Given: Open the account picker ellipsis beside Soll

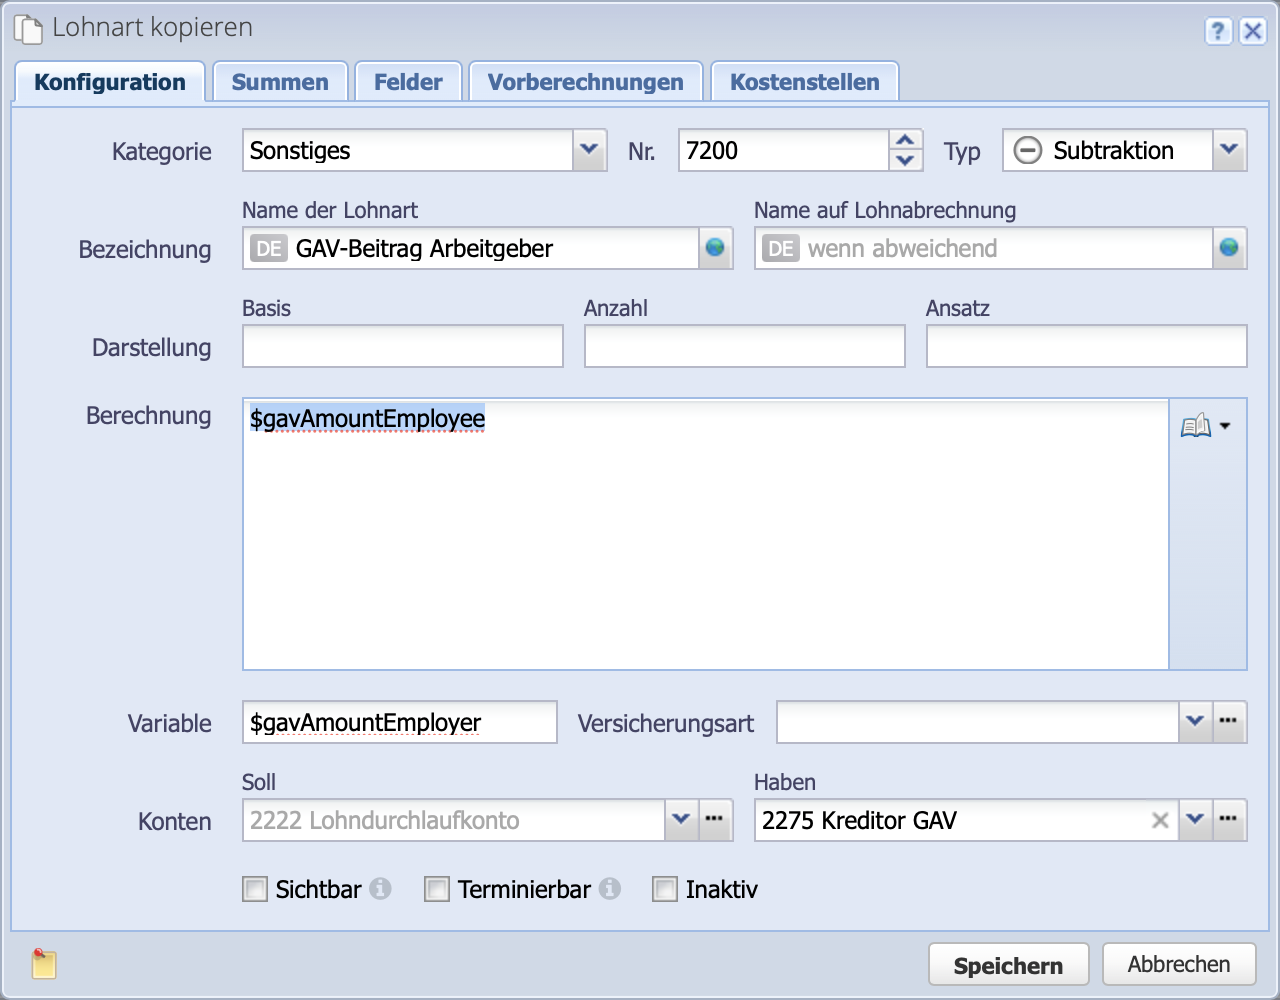Looking at the screenshot, I should 714,820.
